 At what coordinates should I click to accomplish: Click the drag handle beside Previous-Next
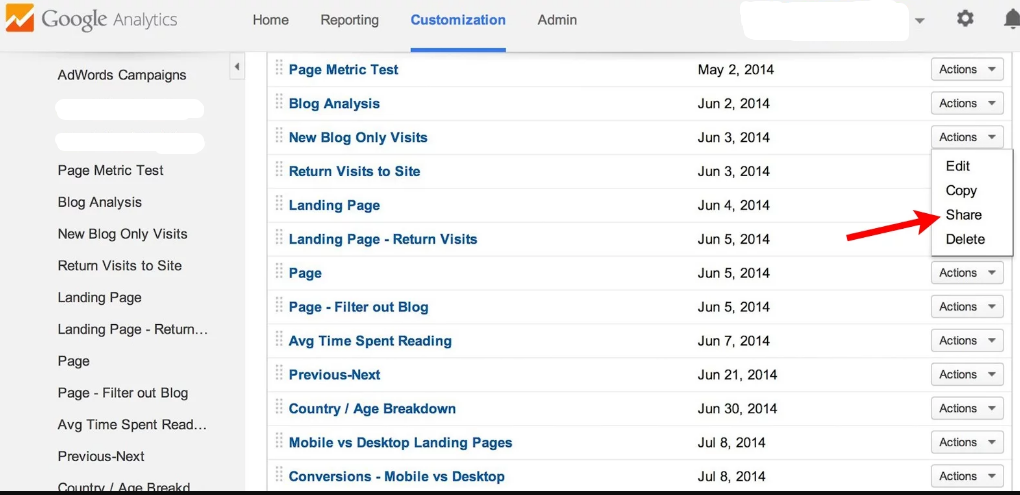click(279, 375)
